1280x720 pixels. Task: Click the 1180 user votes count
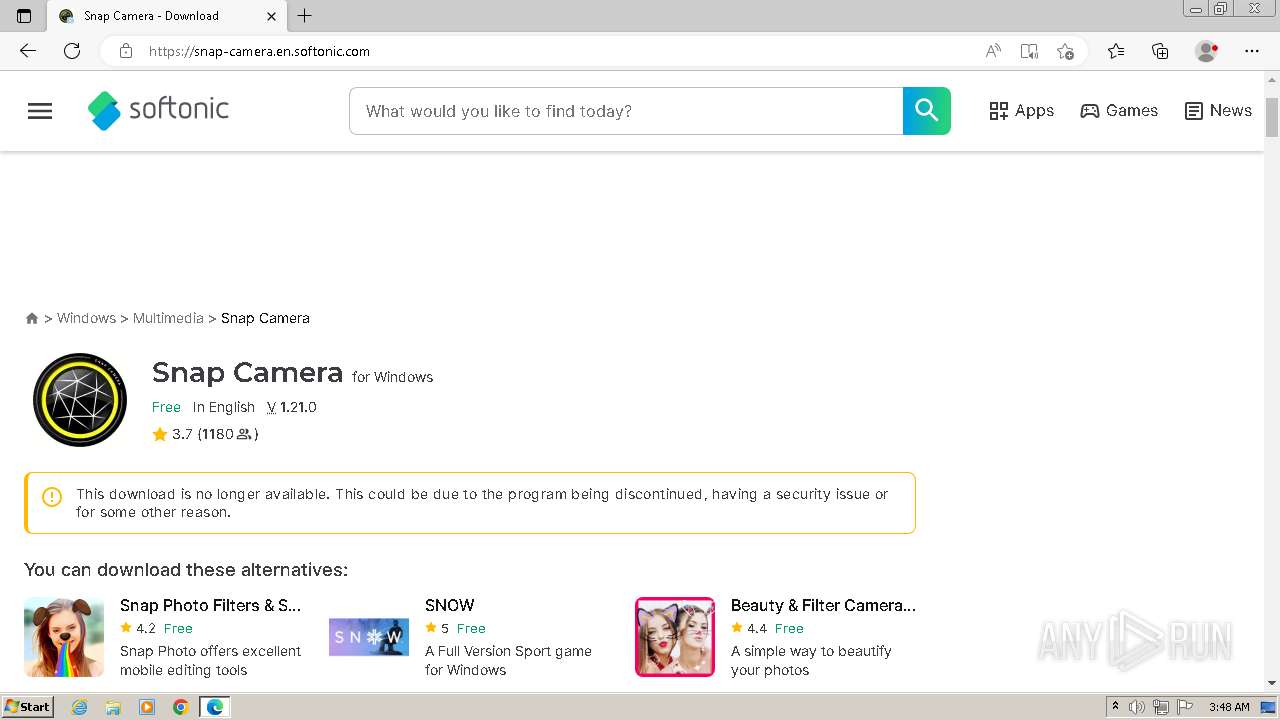coord(227,434)
